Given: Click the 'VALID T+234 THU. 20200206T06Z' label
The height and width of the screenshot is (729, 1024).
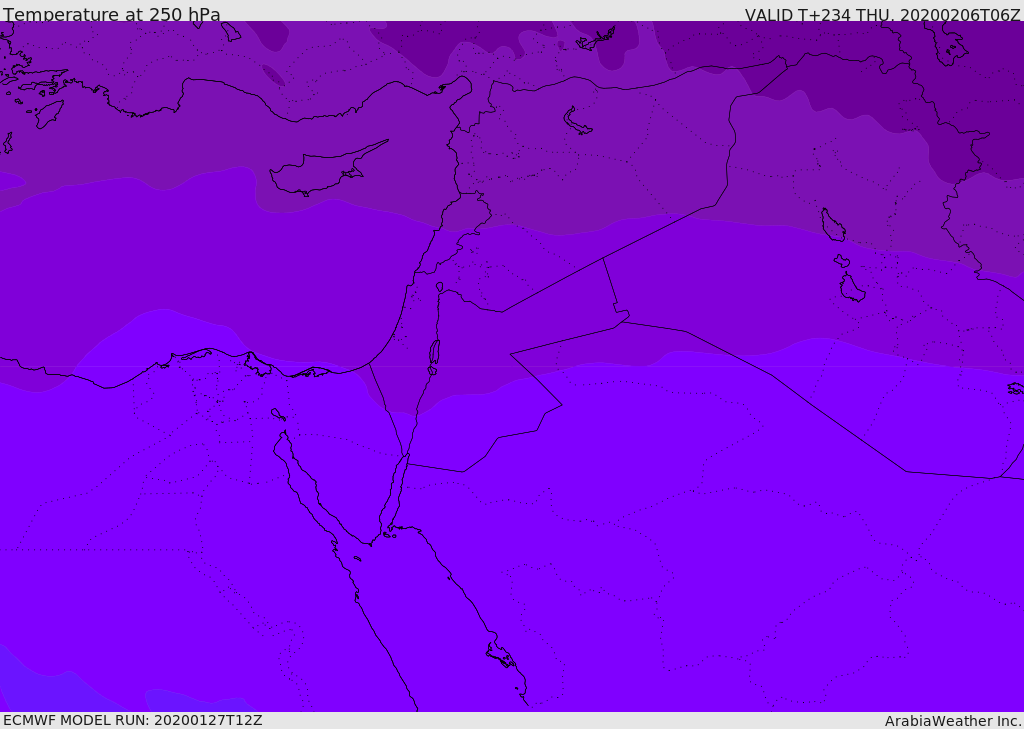Looking at the screenshot, I should (882, 14).
